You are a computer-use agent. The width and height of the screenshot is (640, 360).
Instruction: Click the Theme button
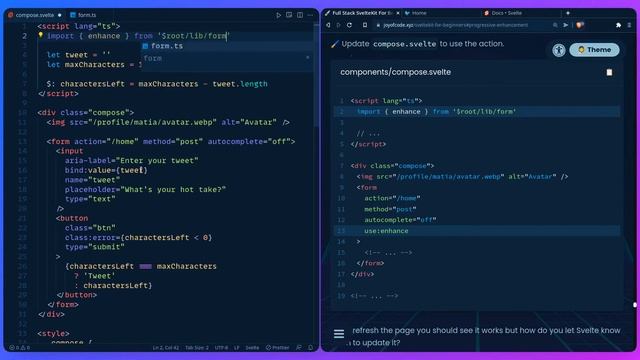click(x=594, y=50)
